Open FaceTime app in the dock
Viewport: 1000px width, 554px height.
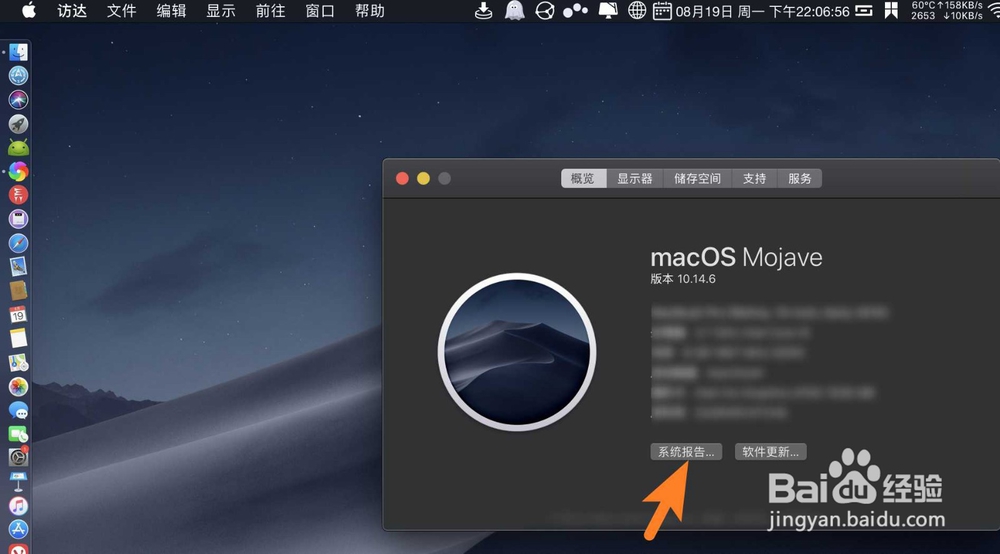(18, 434)
